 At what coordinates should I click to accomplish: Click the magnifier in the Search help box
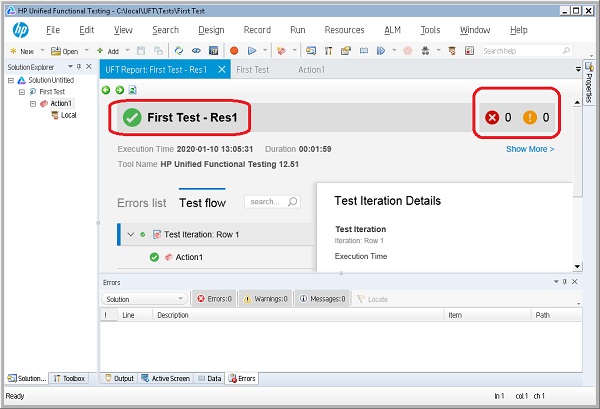[x=566, y=51]
